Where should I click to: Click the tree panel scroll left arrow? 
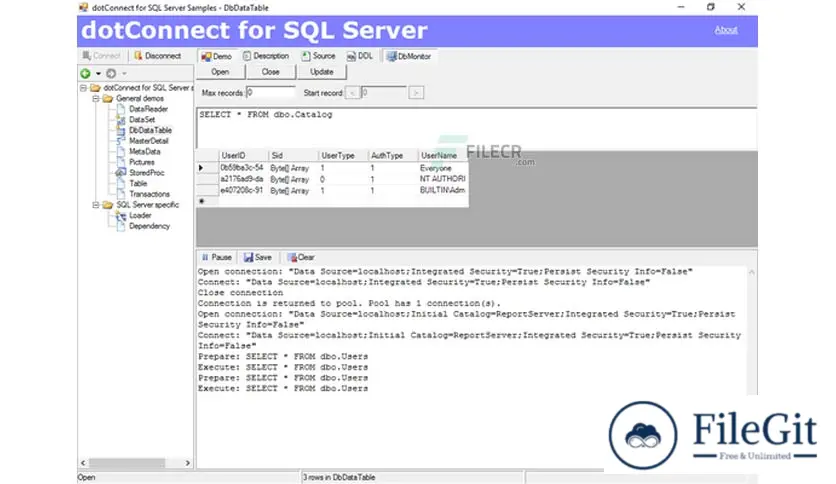[x=83, y=463]
